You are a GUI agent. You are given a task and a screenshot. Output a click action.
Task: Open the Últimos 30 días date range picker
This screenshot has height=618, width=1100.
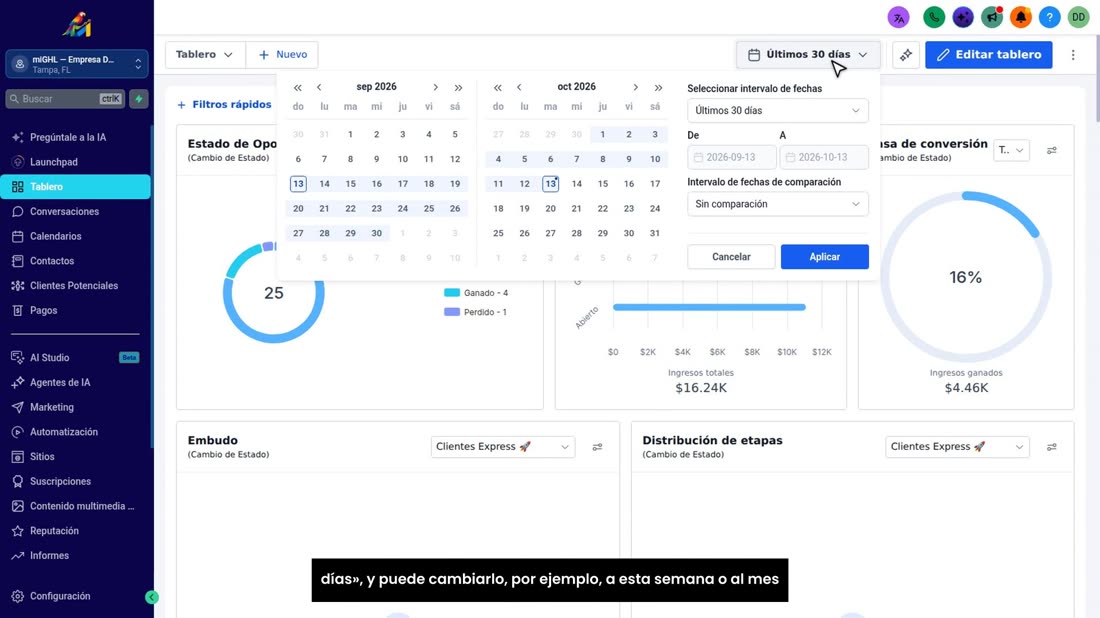point(807,55)
